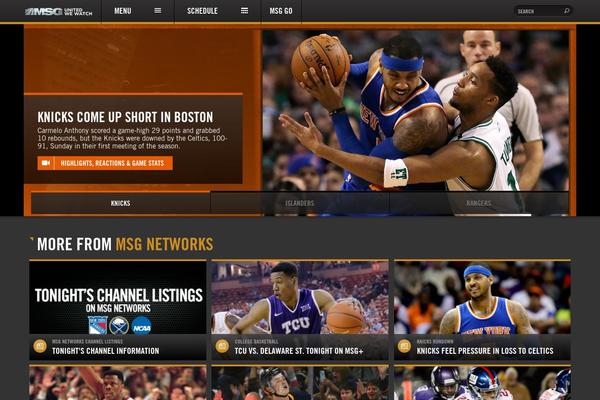The width and height of the screenshot is (600, 400).
Task: Open the hockey player thumbnail in bottom row
Action: 300,383
